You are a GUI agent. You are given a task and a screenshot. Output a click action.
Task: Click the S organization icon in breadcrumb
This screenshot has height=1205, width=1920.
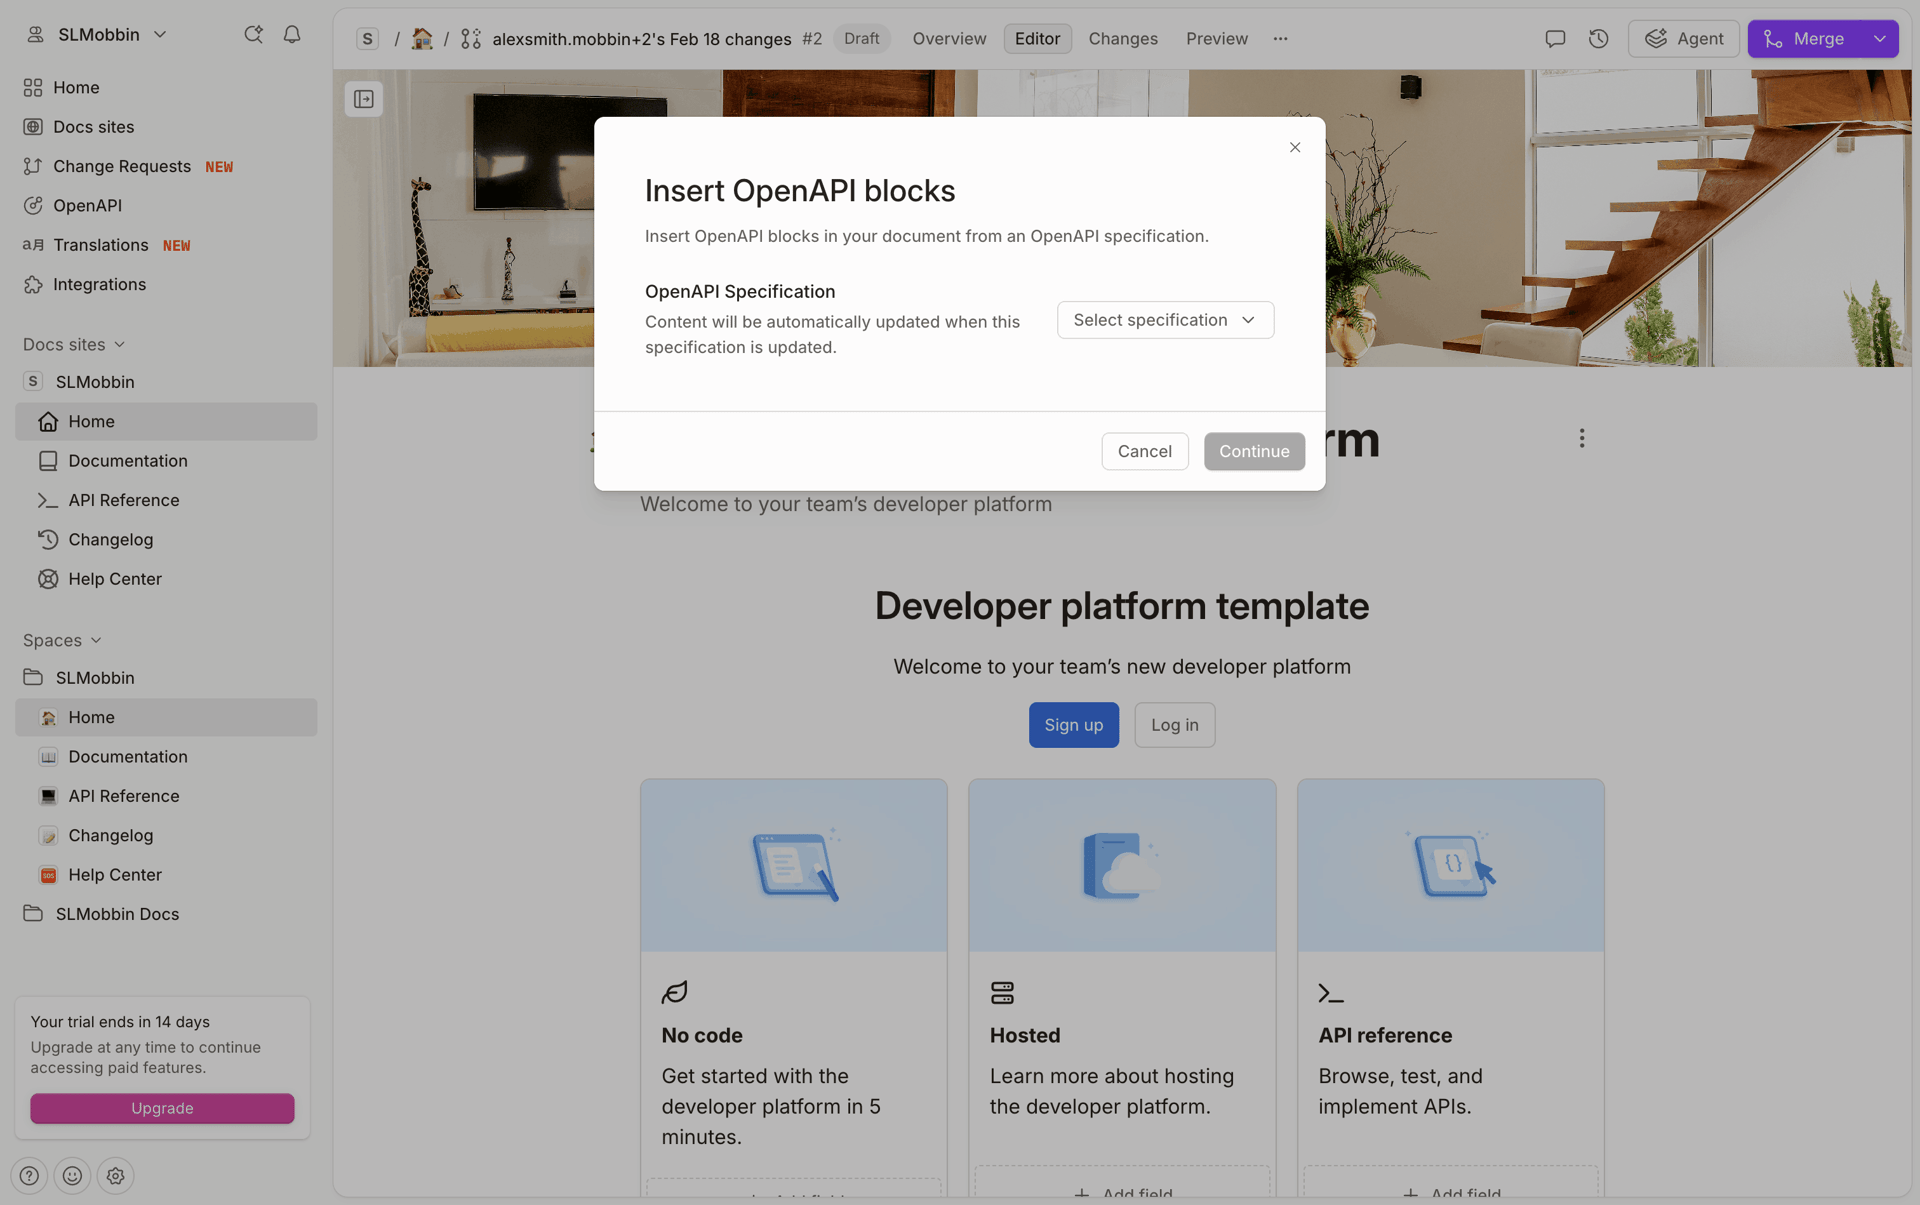[368, 39]
